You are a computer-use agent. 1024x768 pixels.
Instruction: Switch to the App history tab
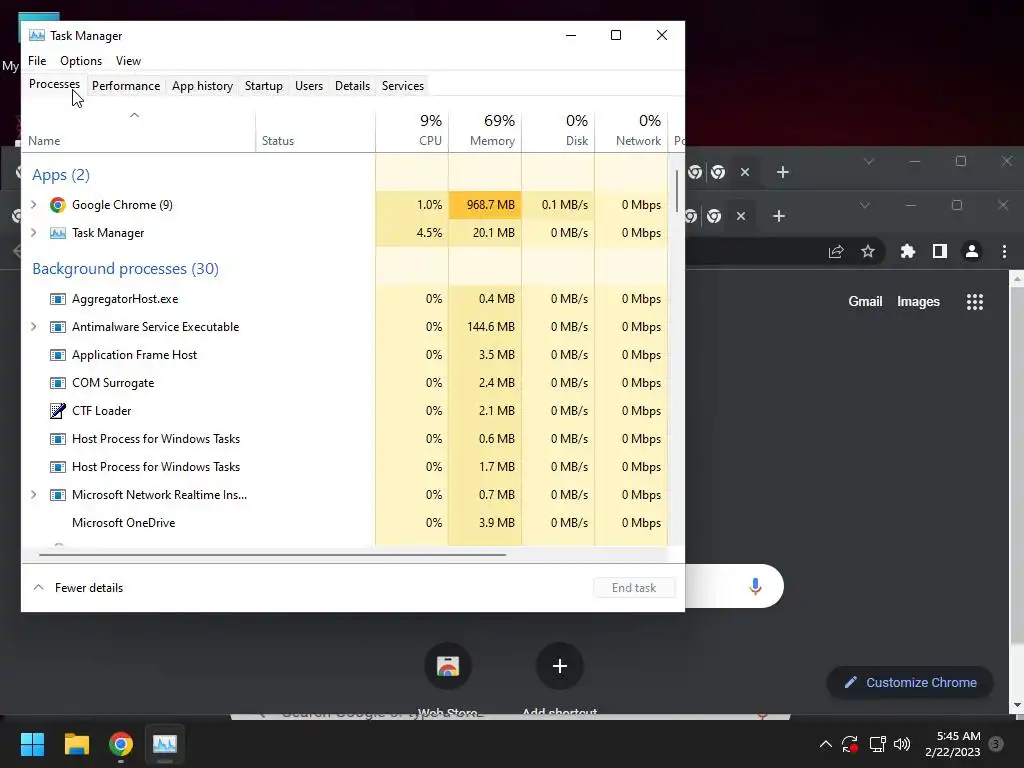click(202, 86)
